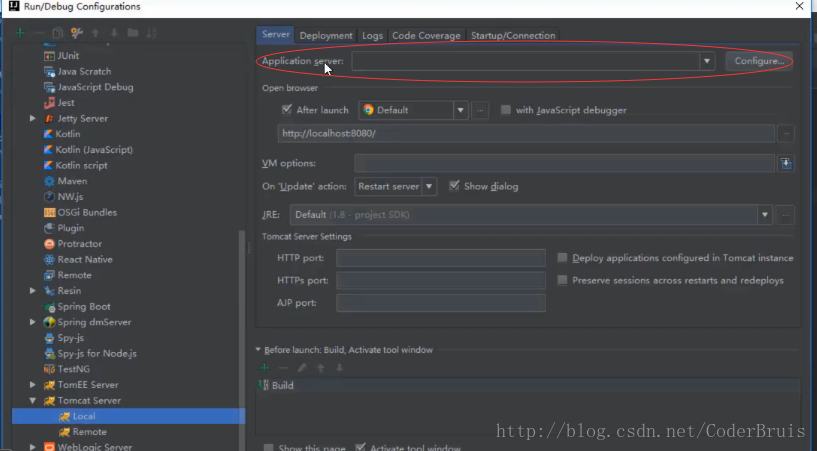The height and width of the screenshot is (451, 817).
Task: Open the Startup/Connection tab
Action: [x=513, y=35]
